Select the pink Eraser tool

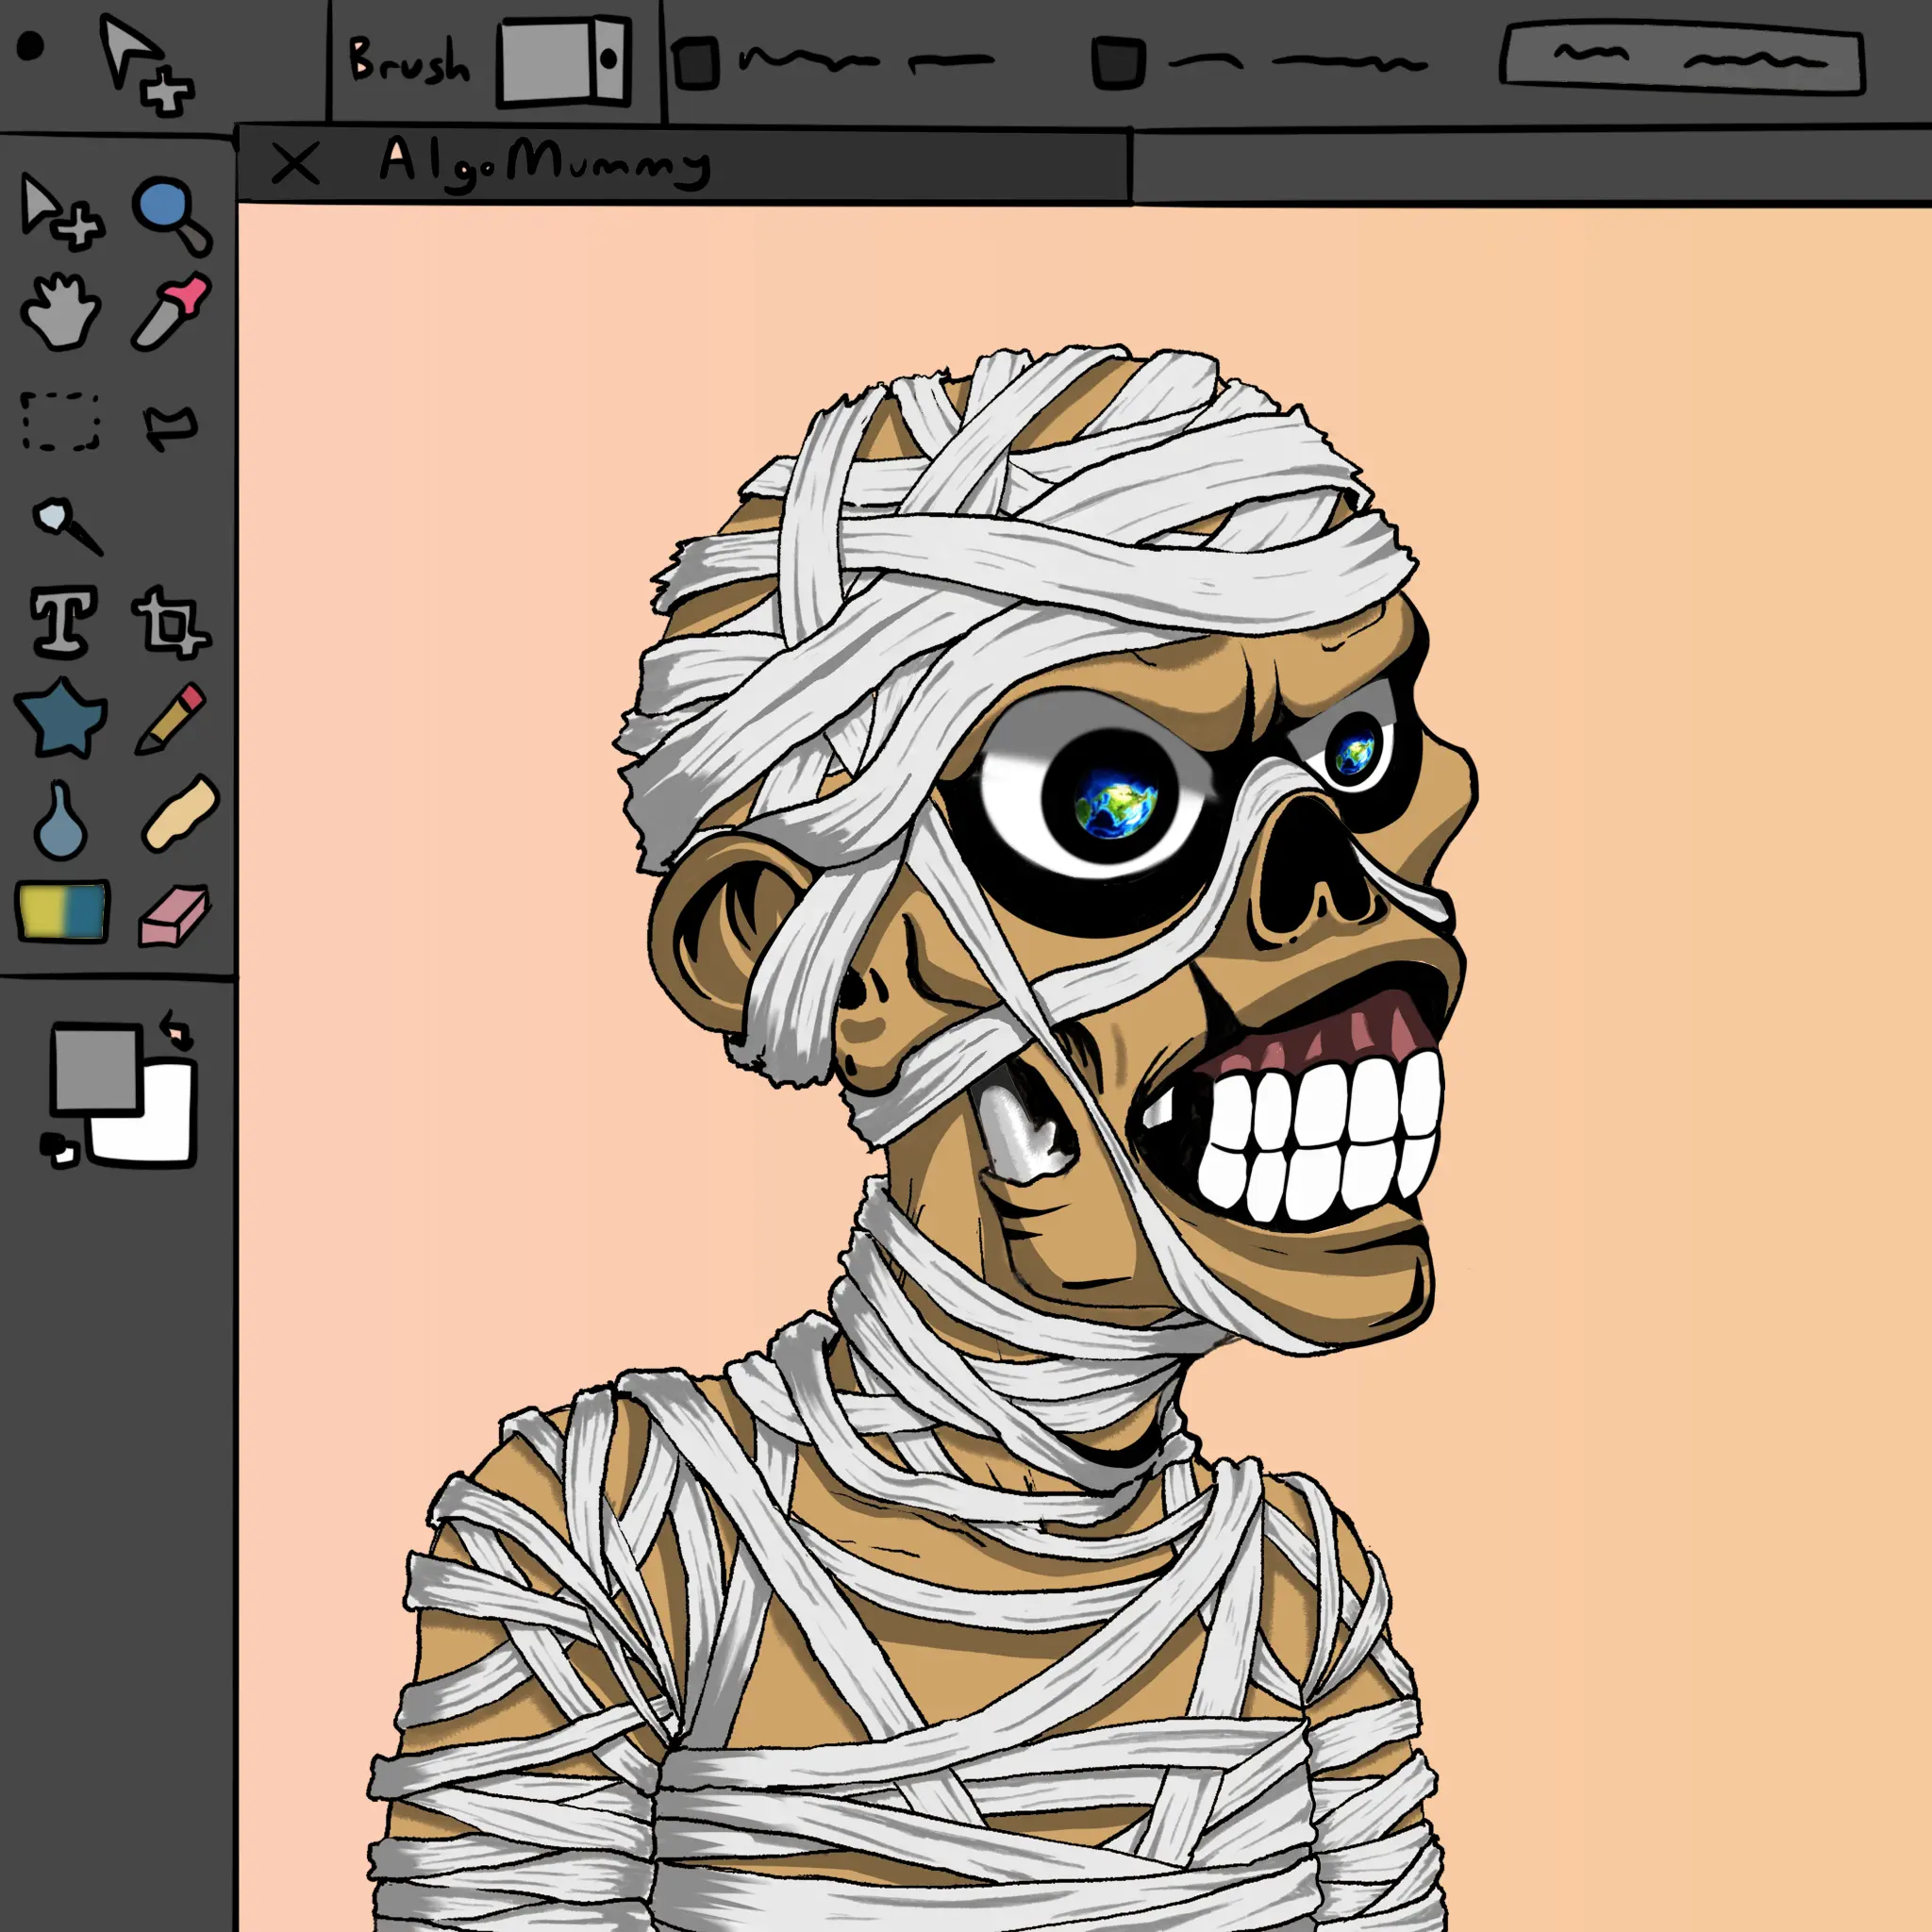pos(173,914)
